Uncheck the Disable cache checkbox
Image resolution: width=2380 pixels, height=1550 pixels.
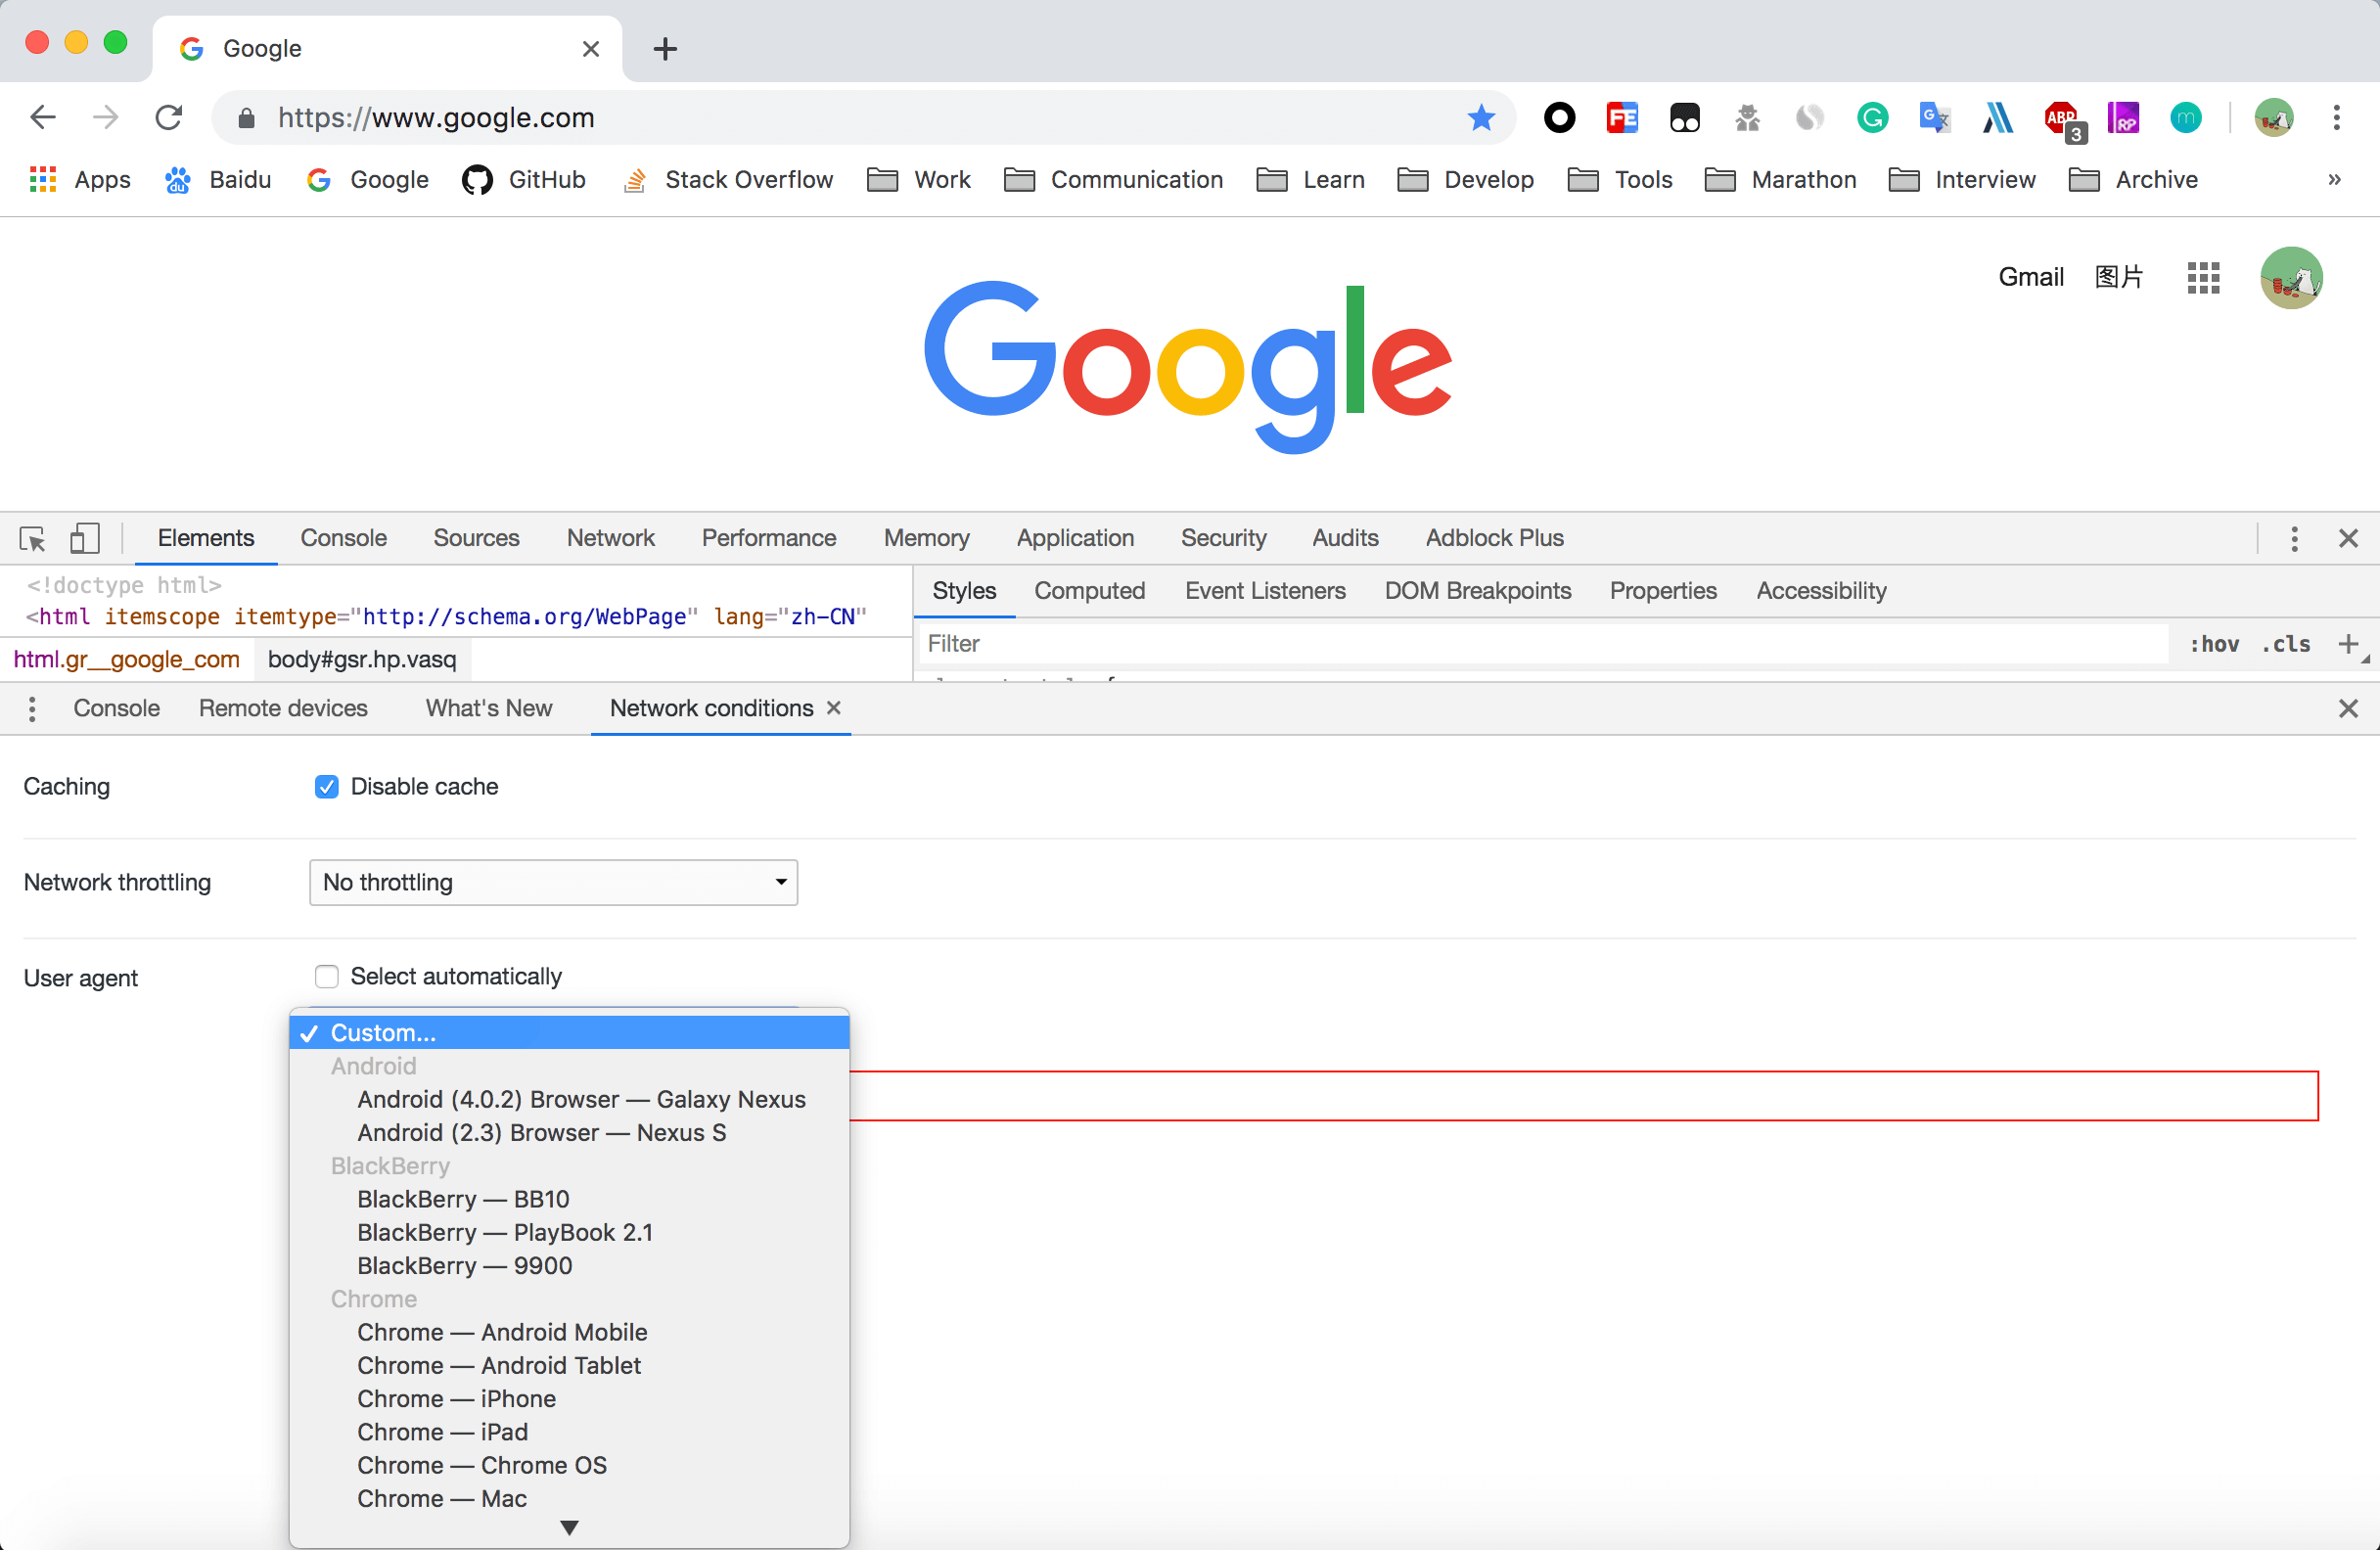(326, 787)
